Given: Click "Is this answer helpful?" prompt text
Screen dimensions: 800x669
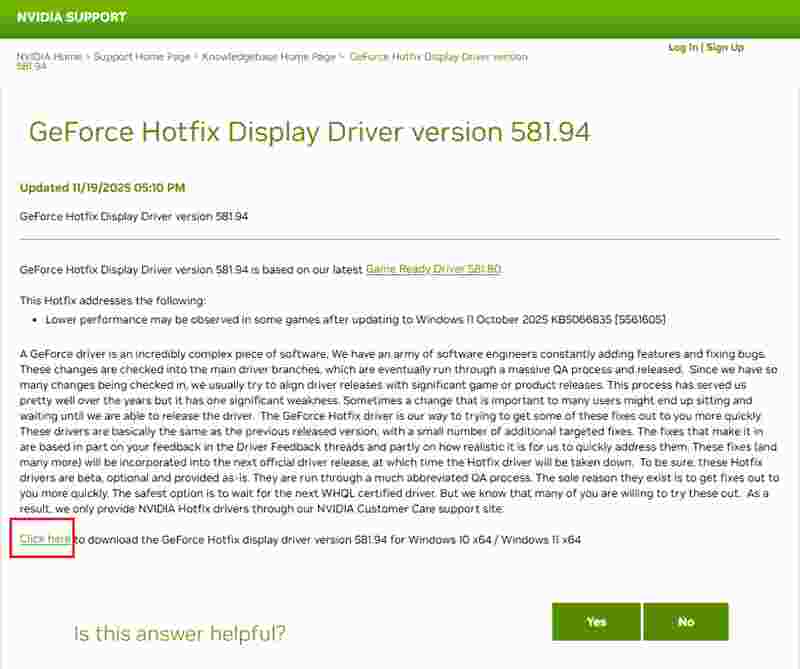Looking at the screenshot, I should [180, 633].
